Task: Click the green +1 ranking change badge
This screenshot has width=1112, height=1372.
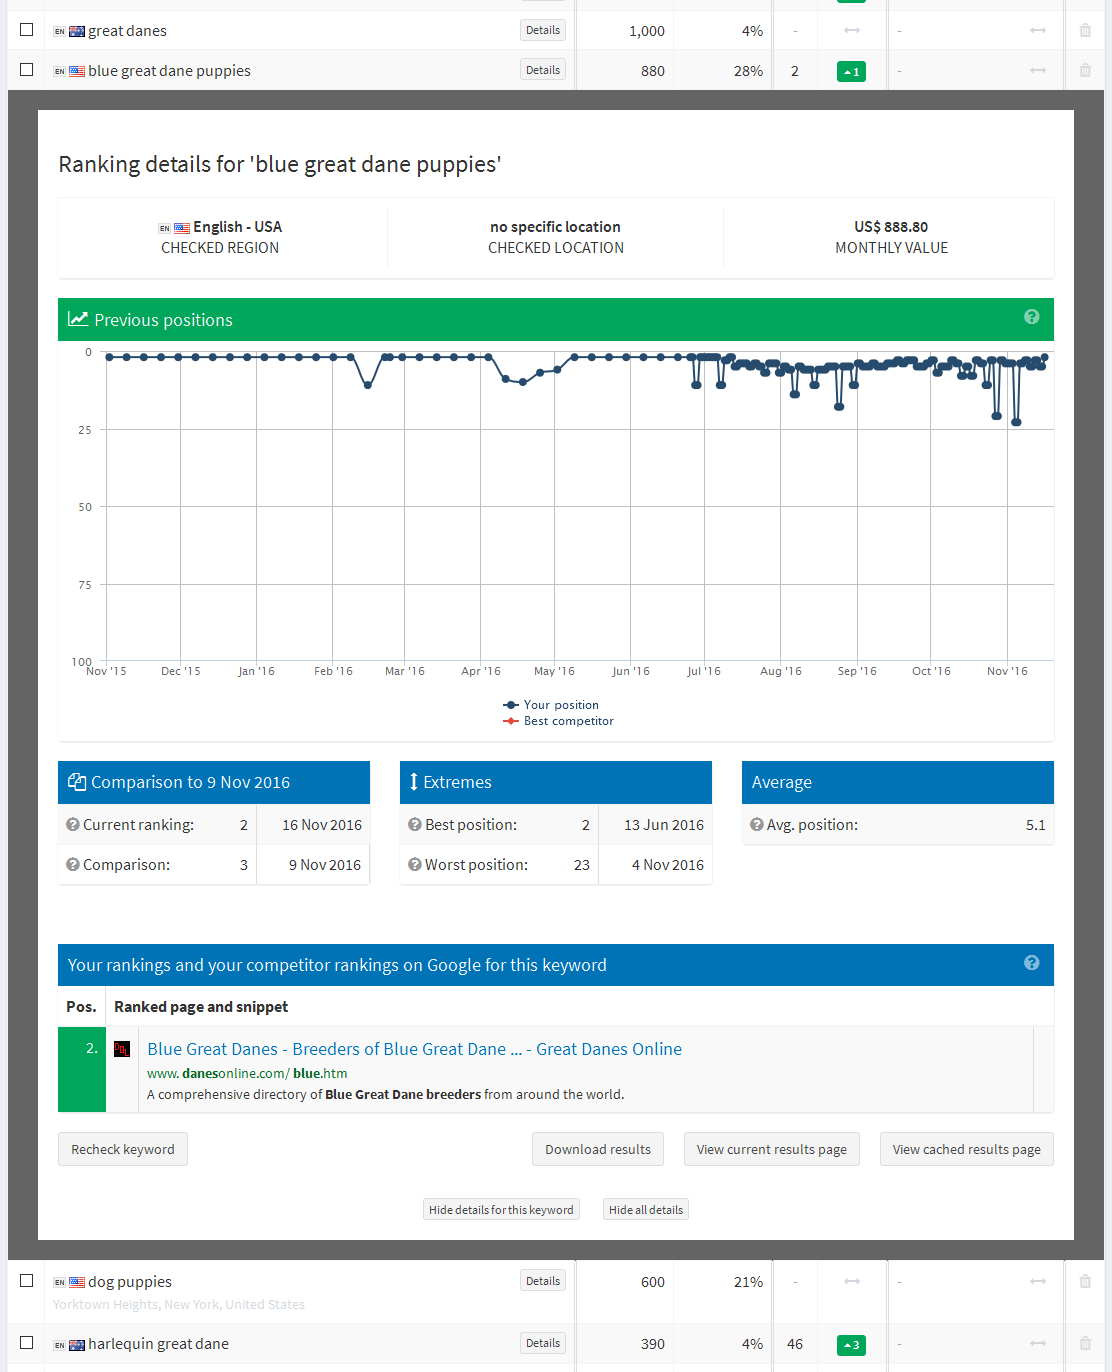Action: tap(851, 71)
